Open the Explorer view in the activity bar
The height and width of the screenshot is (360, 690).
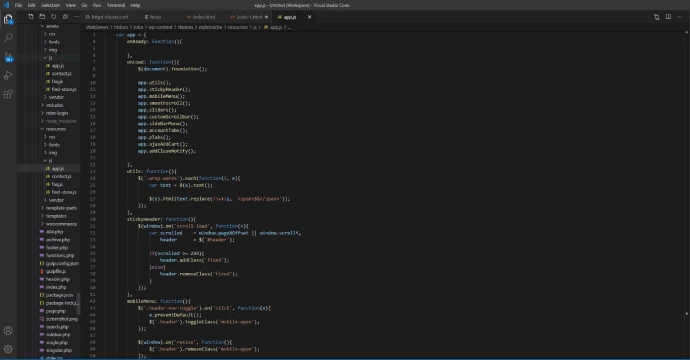click(8, 19)
